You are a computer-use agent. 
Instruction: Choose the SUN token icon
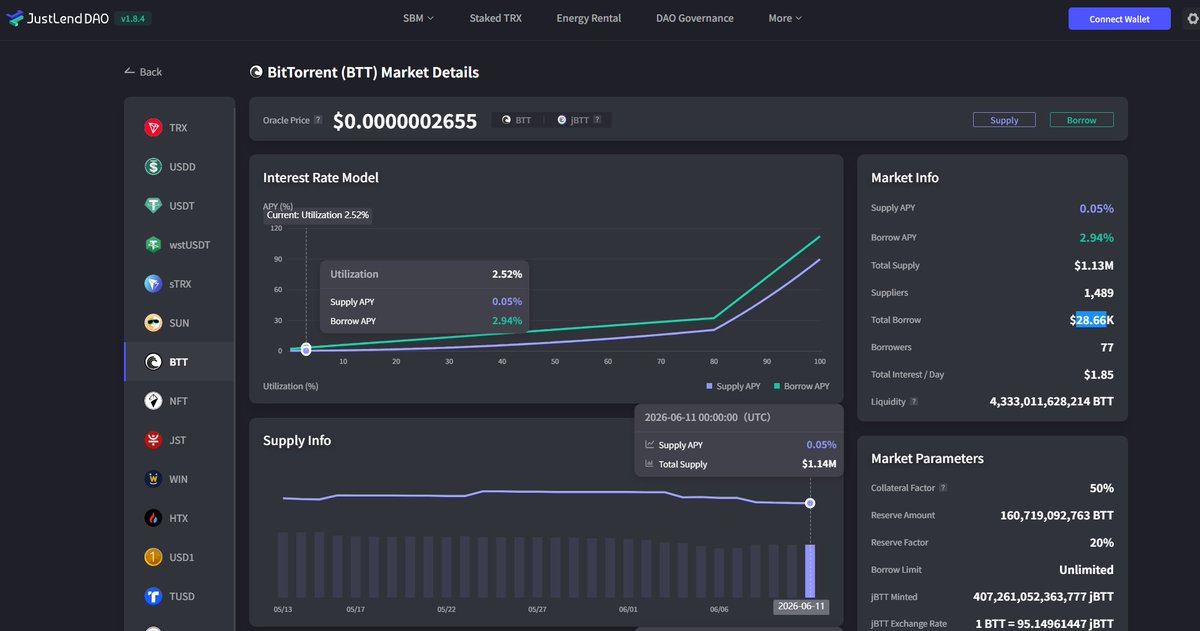153,323
